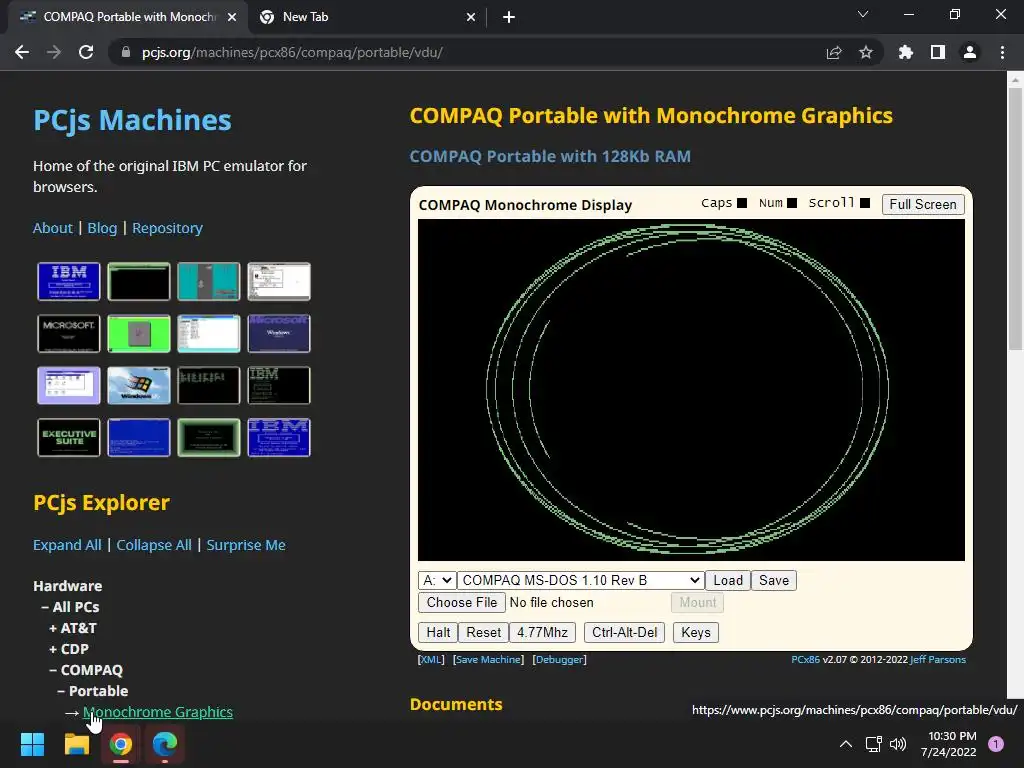Open the Chrome profile icon
Screen dimensions: 1024x768
coord(970,52)
